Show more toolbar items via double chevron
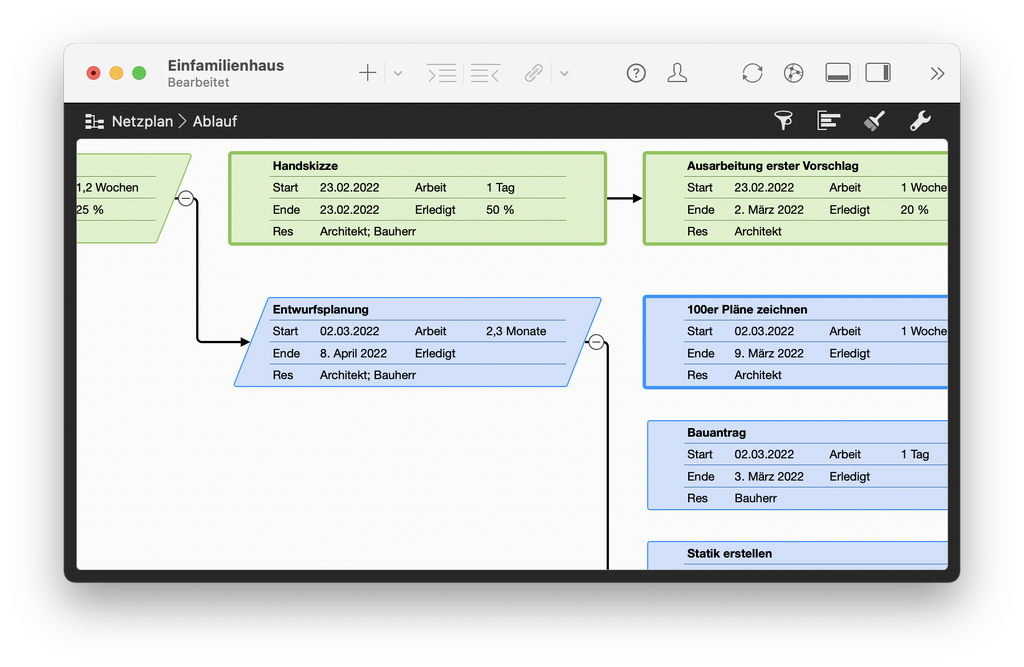Screen dimensions: 1024x667 tap(937, 73)
